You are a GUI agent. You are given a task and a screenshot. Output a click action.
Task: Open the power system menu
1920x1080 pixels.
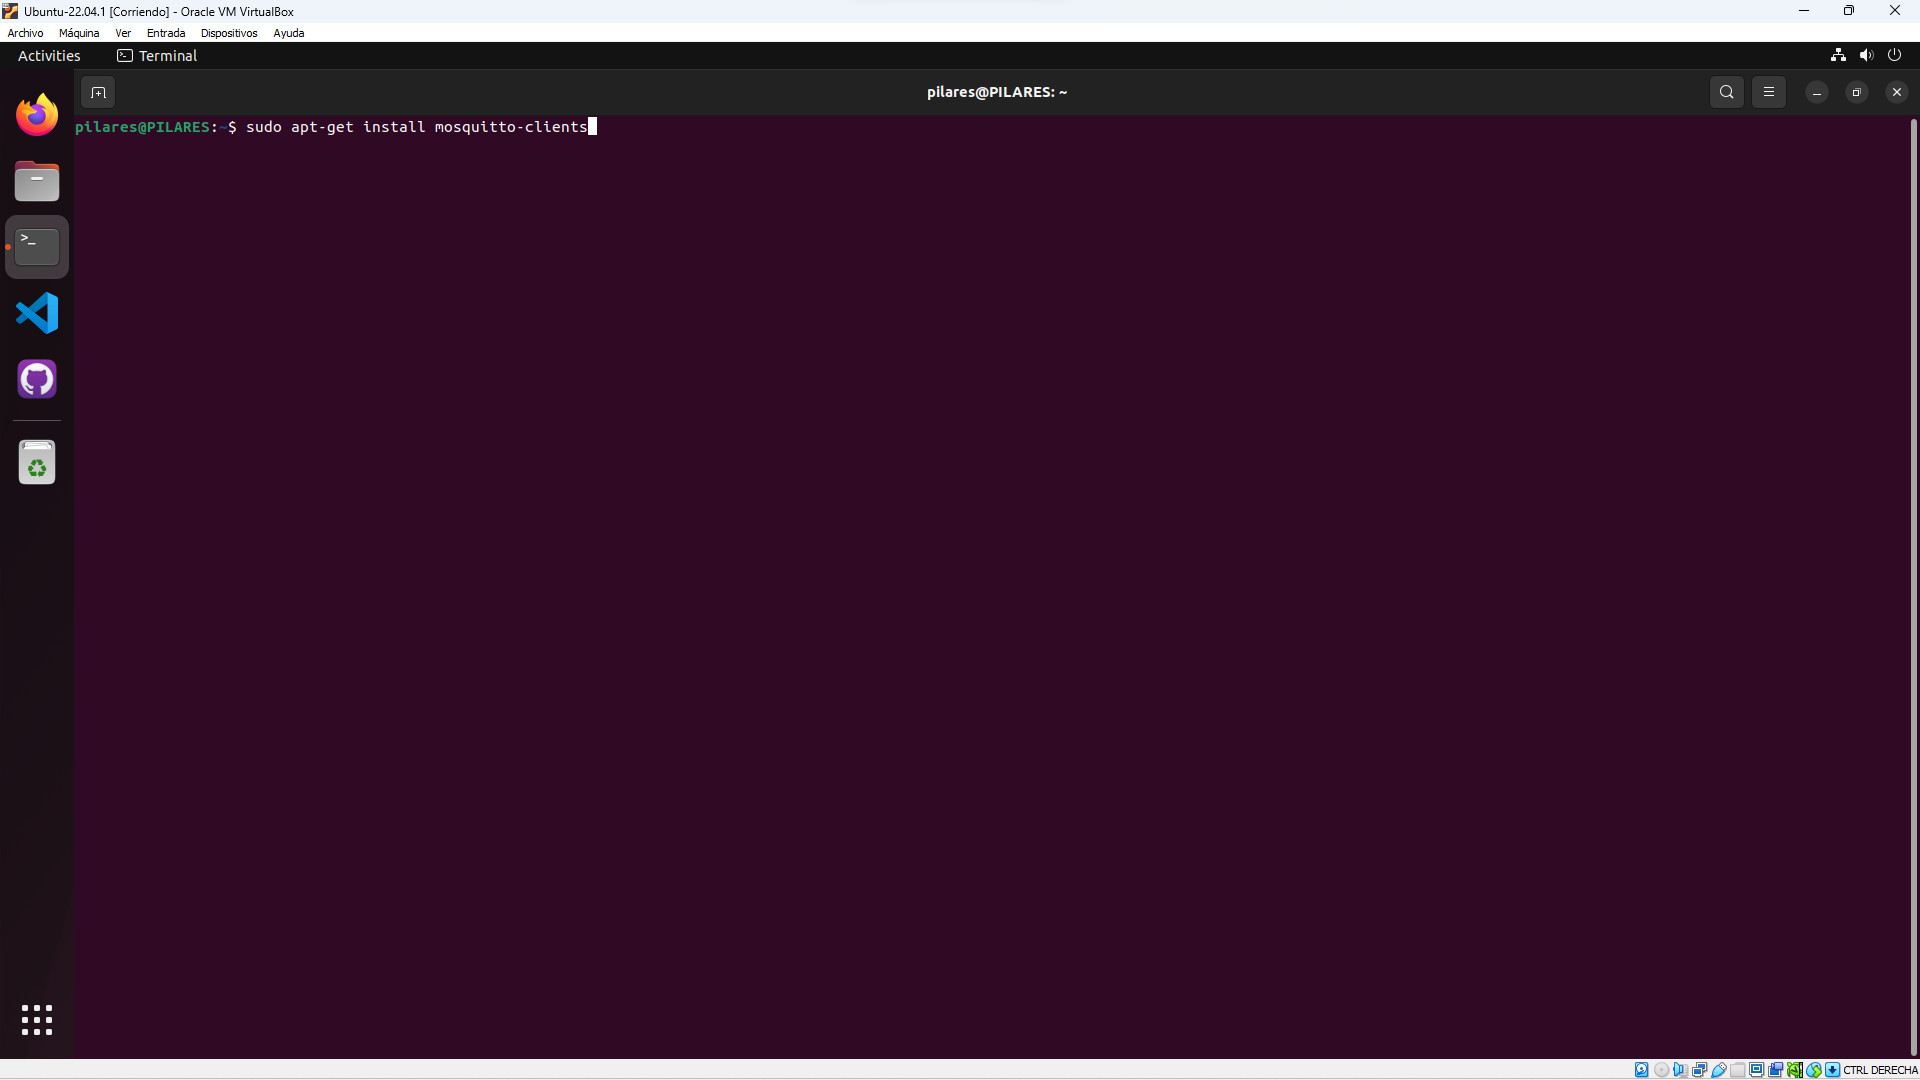click(1894, 55)
